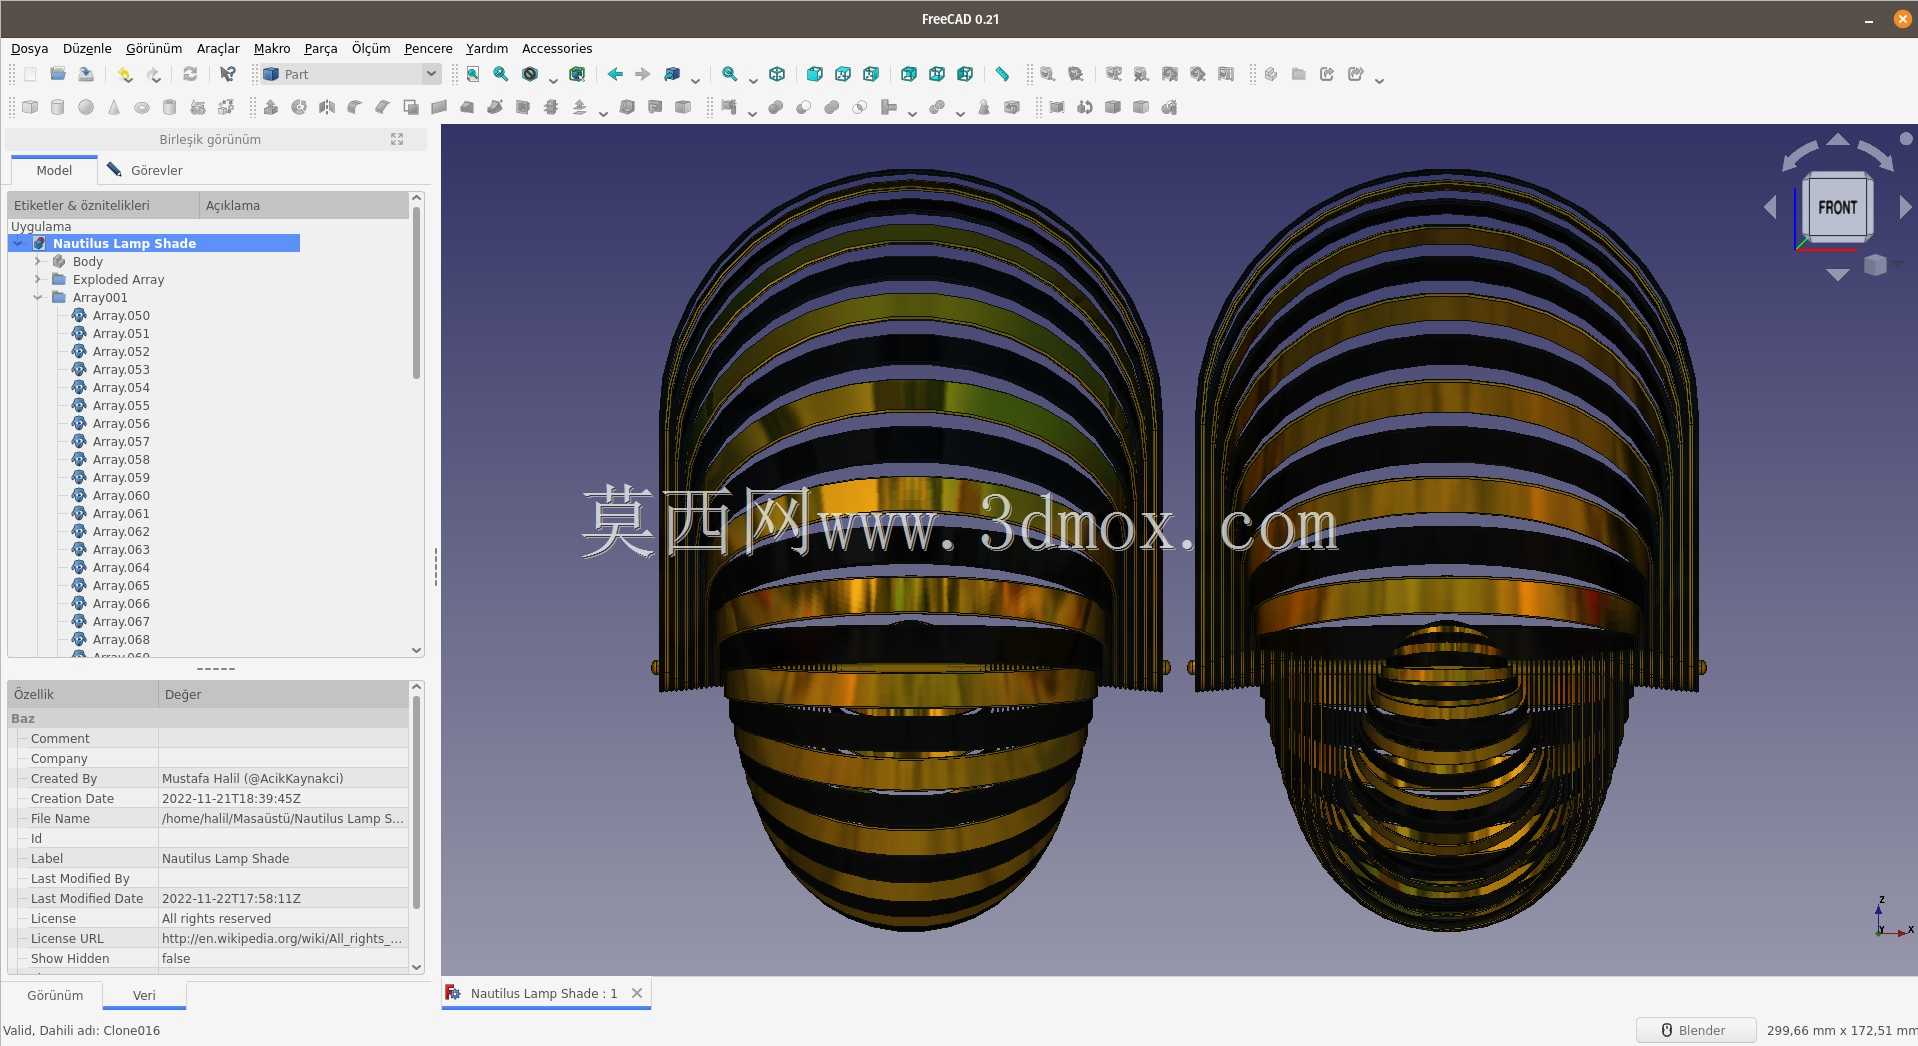Fit all content in the view

point(473,74)
